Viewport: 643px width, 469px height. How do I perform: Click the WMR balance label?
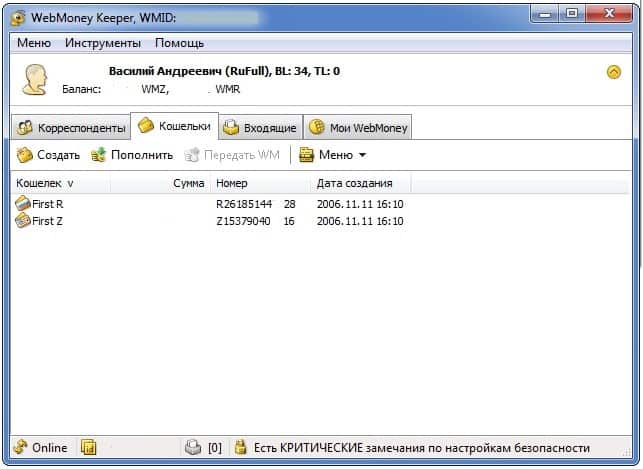(228, 89)
